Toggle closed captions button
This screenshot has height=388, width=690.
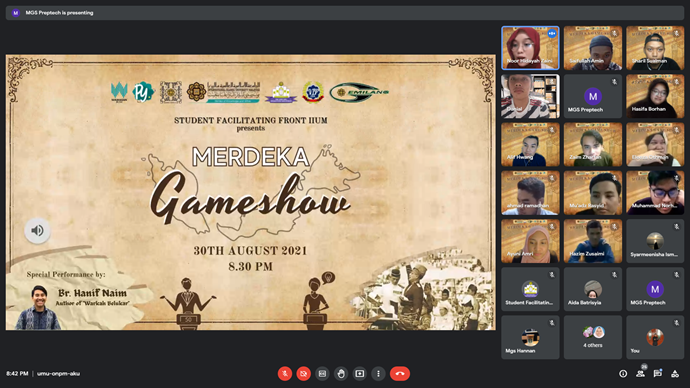point(322,373)
